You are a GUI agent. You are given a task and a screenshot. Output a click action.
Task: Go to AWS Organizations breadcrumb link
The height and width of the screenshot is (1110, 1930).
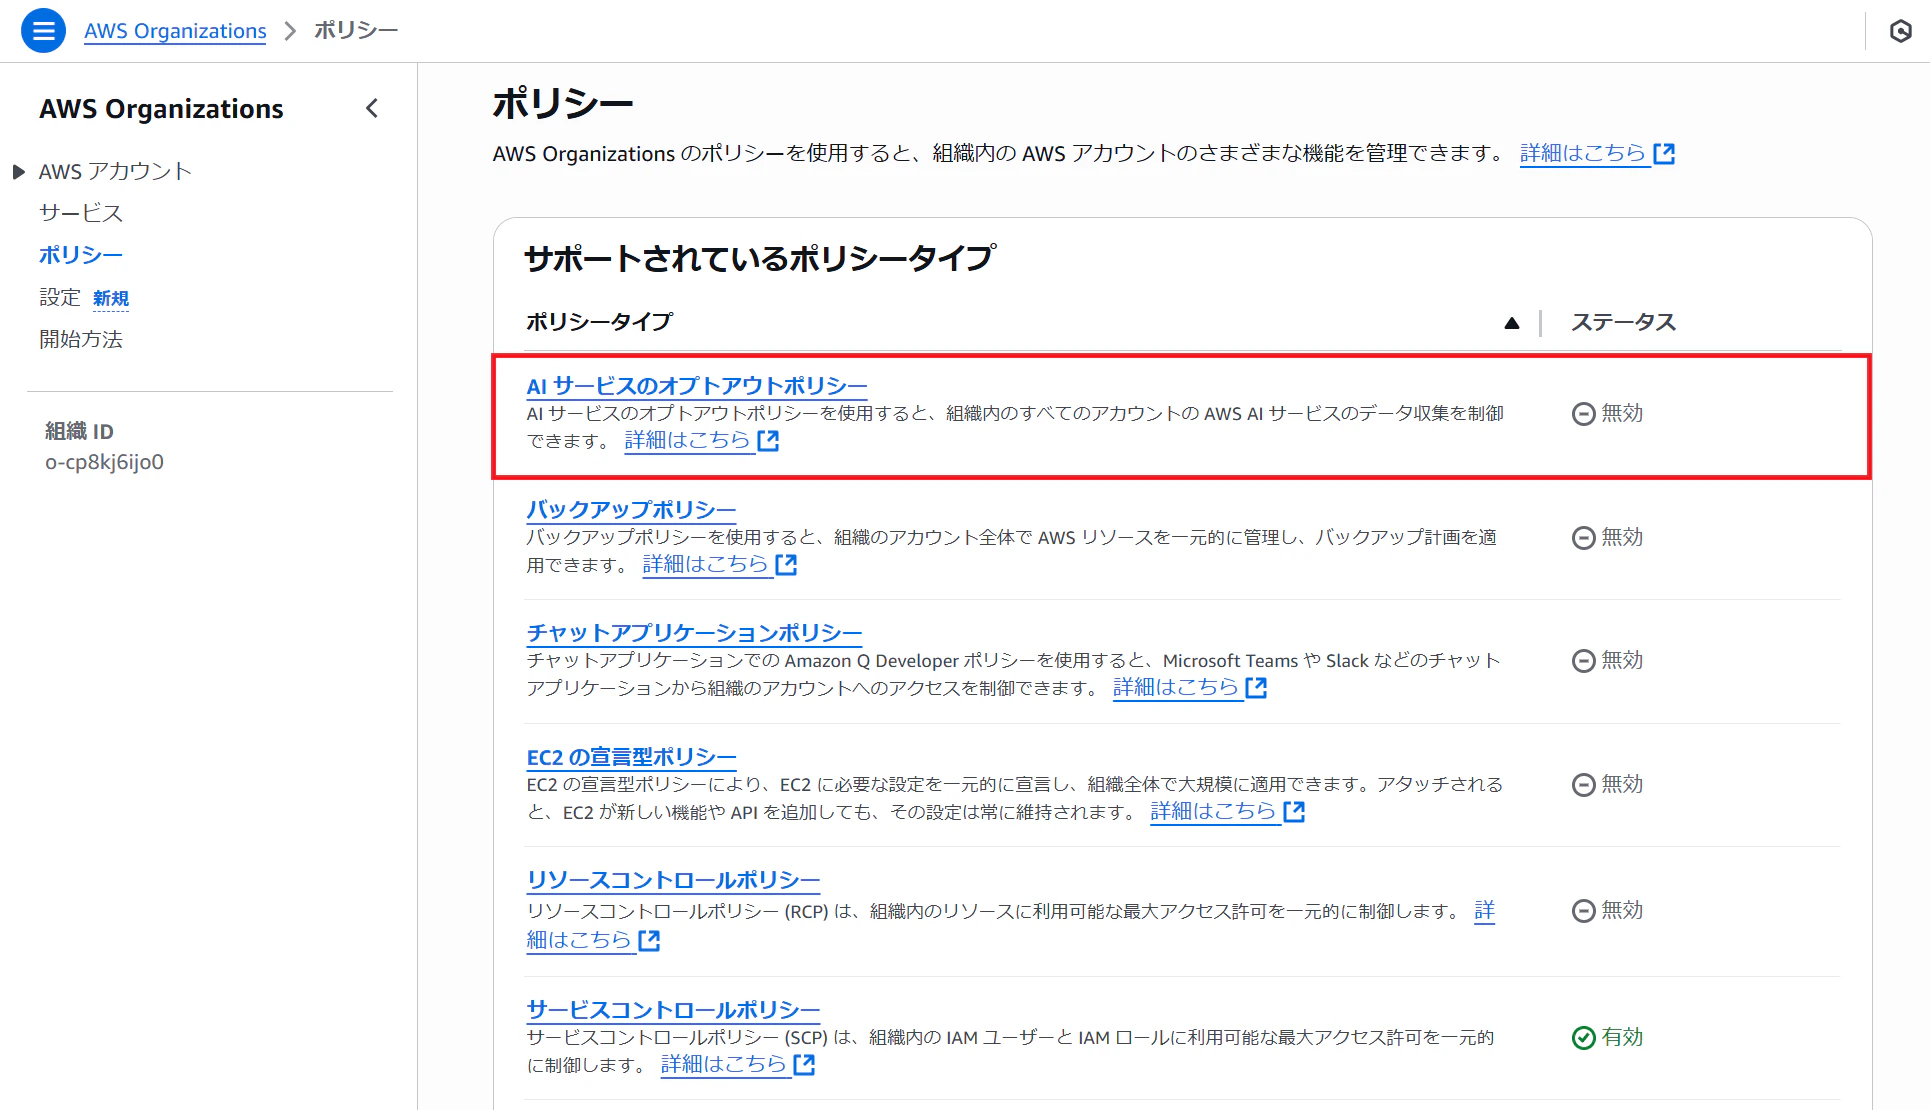[175, 31]
